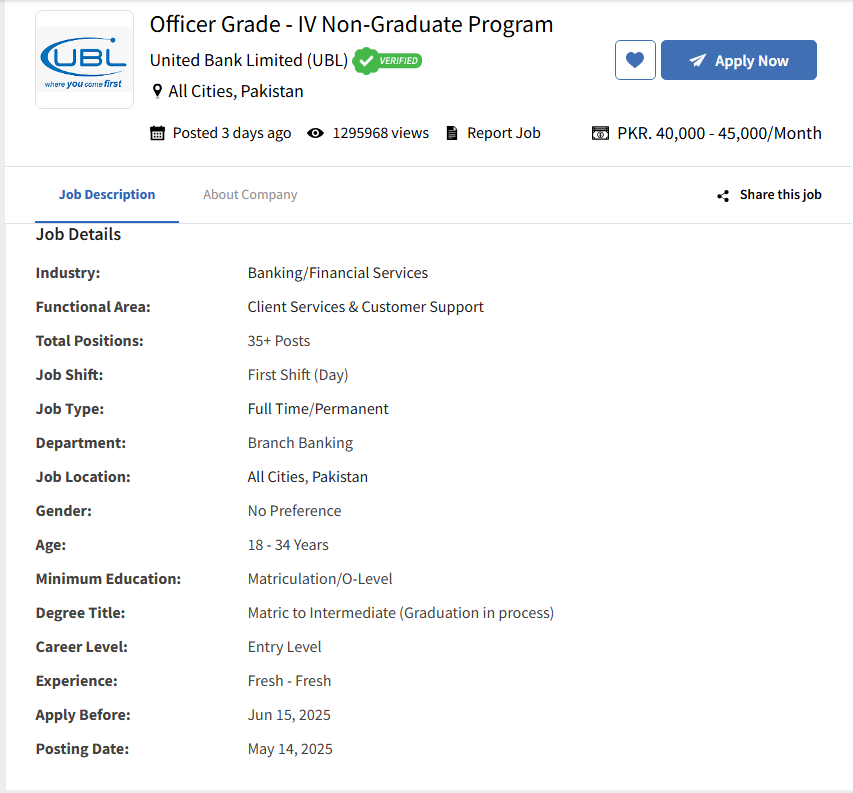Click the 'Posted 3 days ago' text

point(232,133)
